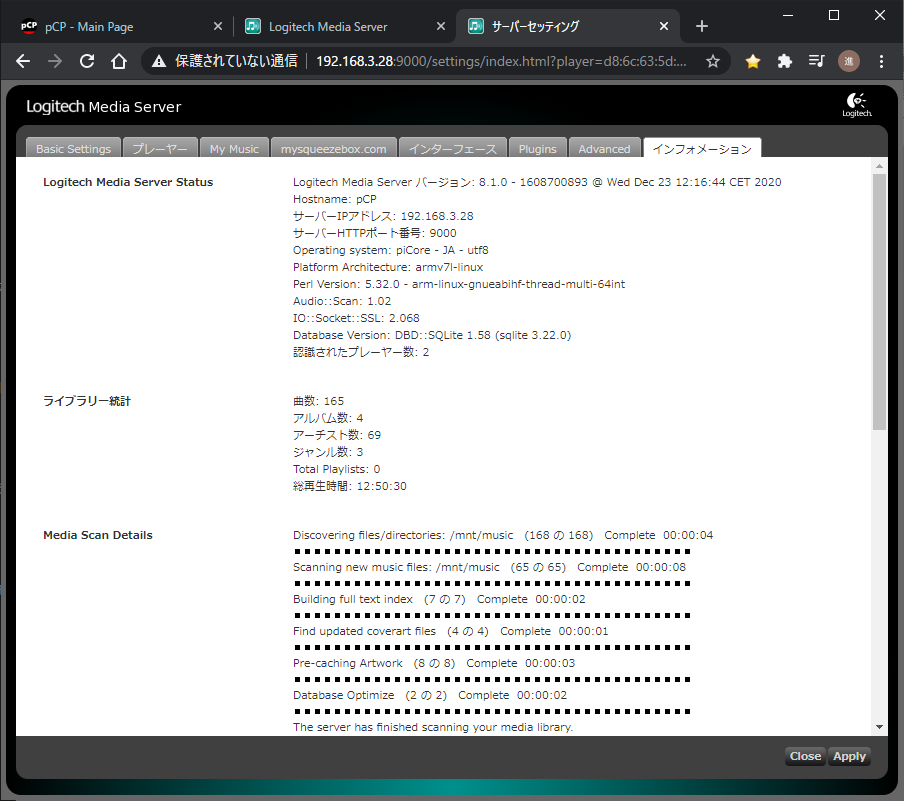Close the pCP - Main Page tab
Image resolution: width=904 pixels, height=801 pixels.
(218, 26)
